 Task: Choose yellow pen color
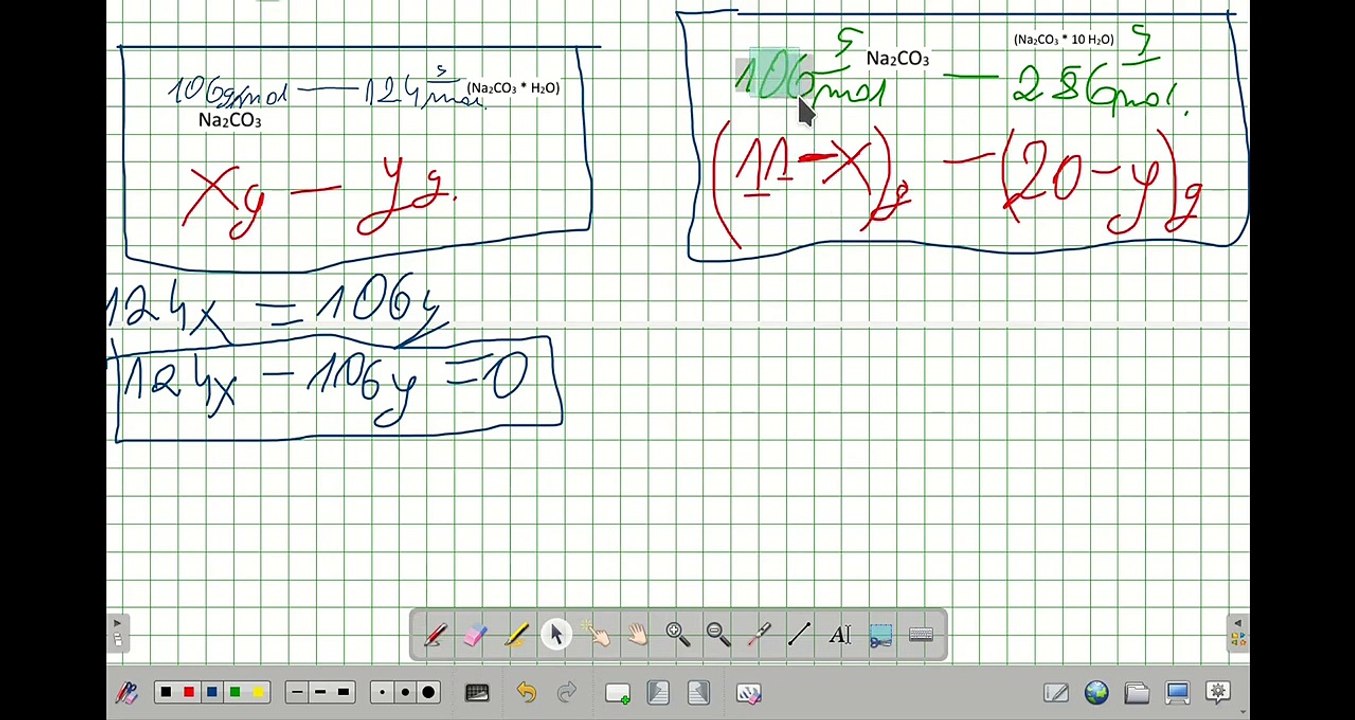click(x=258, y=692)
